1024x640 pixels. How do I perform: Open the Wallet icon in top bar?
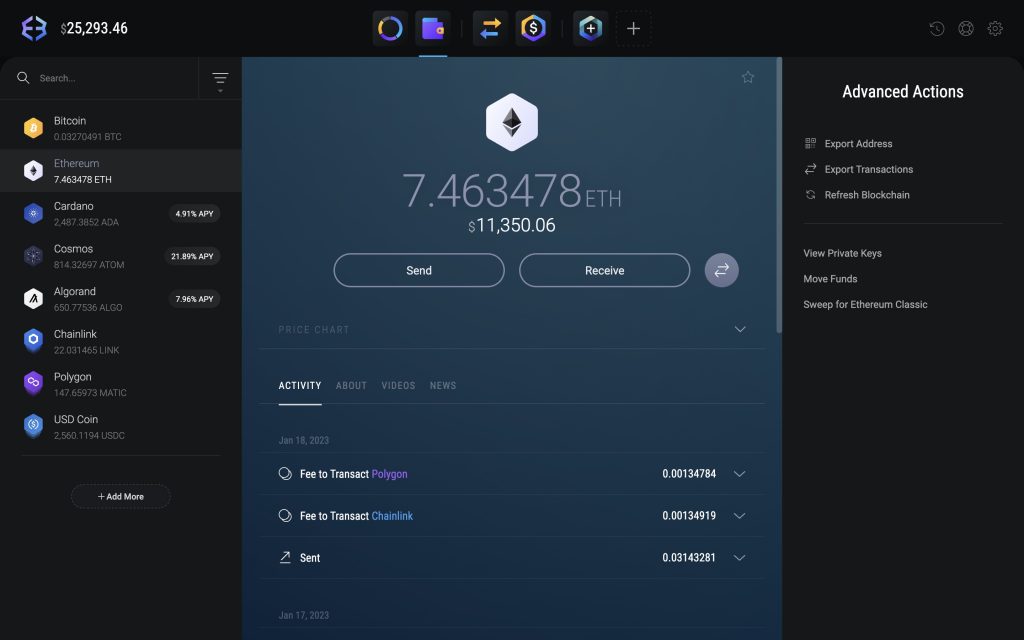(x=432, y=28)
